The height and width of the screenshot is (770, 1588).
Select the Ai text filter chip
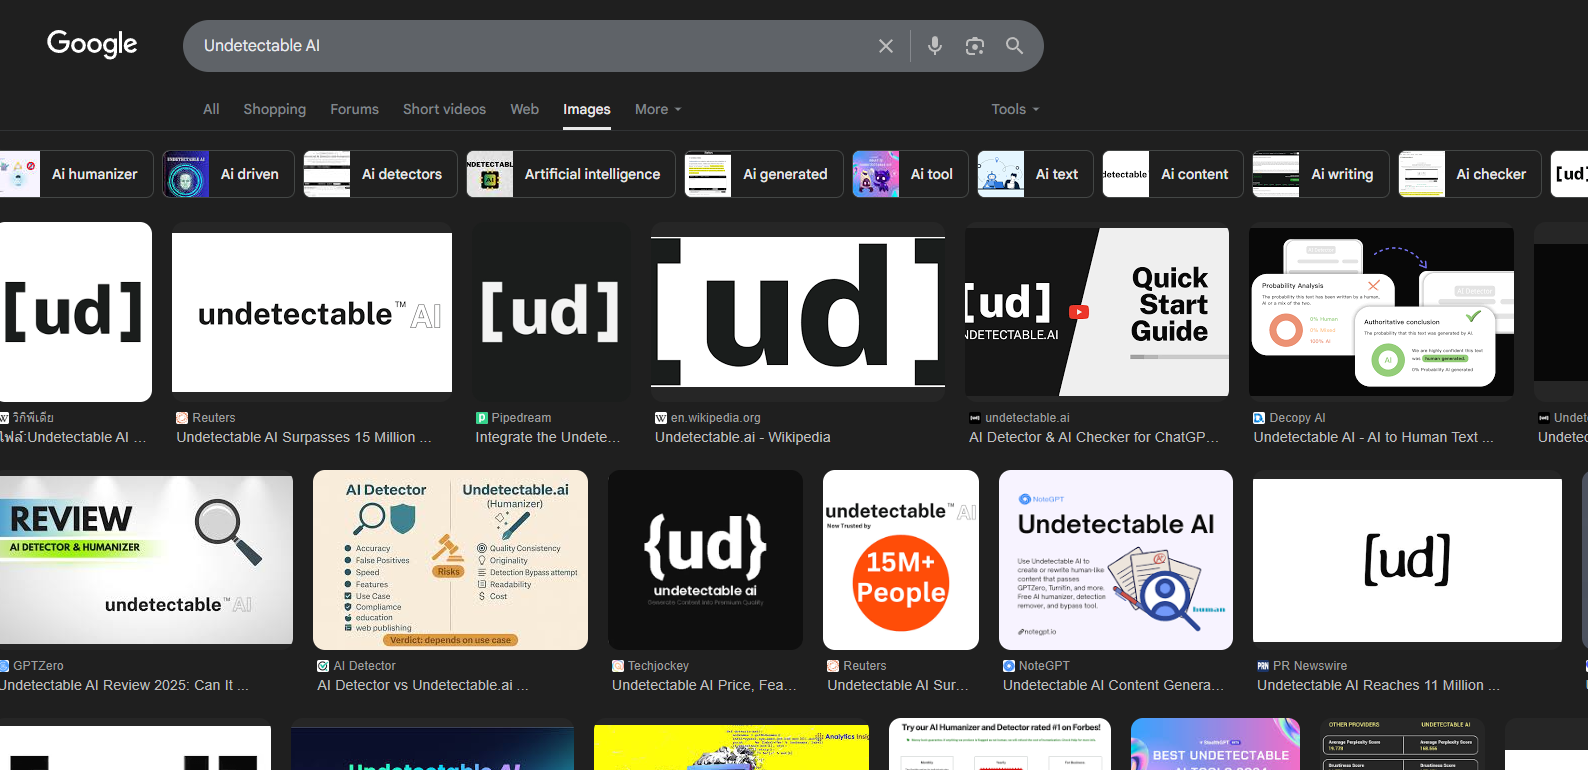pyautogui.click(x=1035, y=174)
